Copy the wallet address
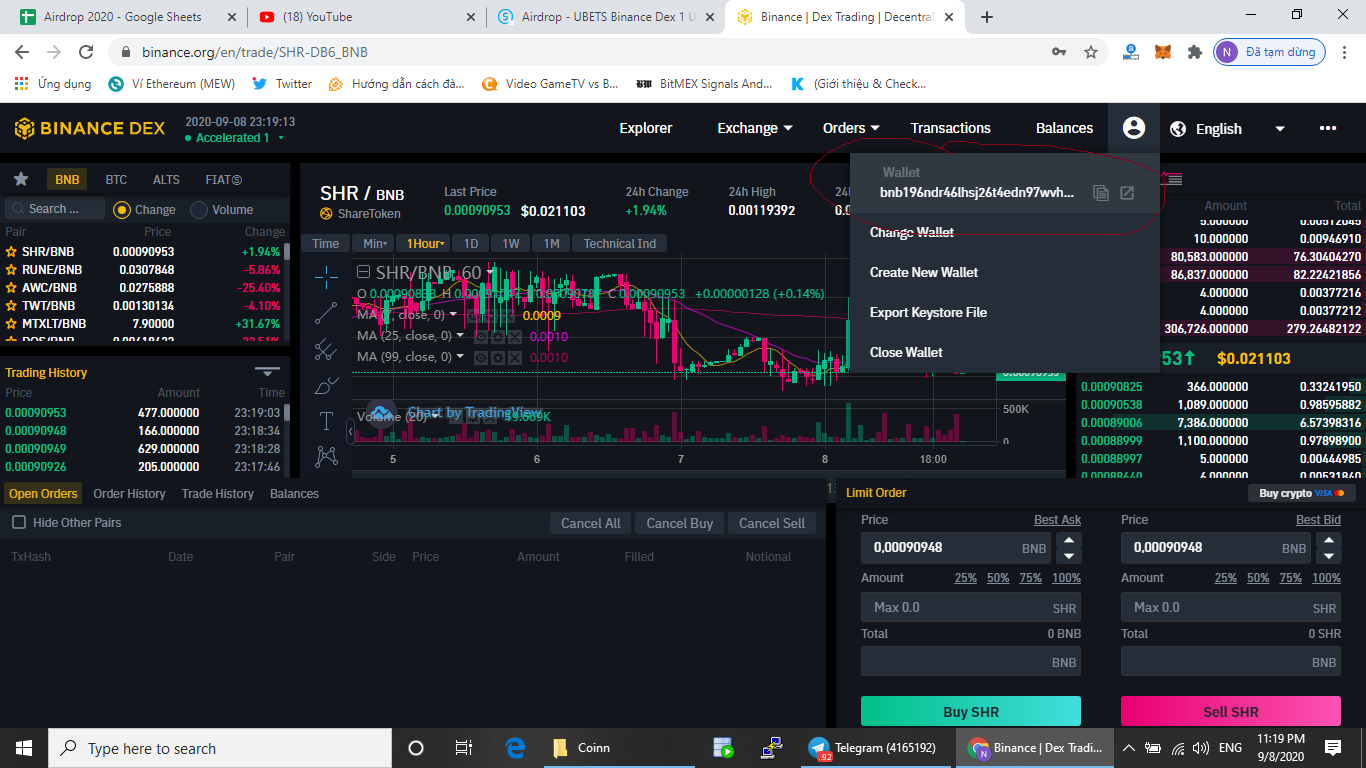 coord(1101,193)
